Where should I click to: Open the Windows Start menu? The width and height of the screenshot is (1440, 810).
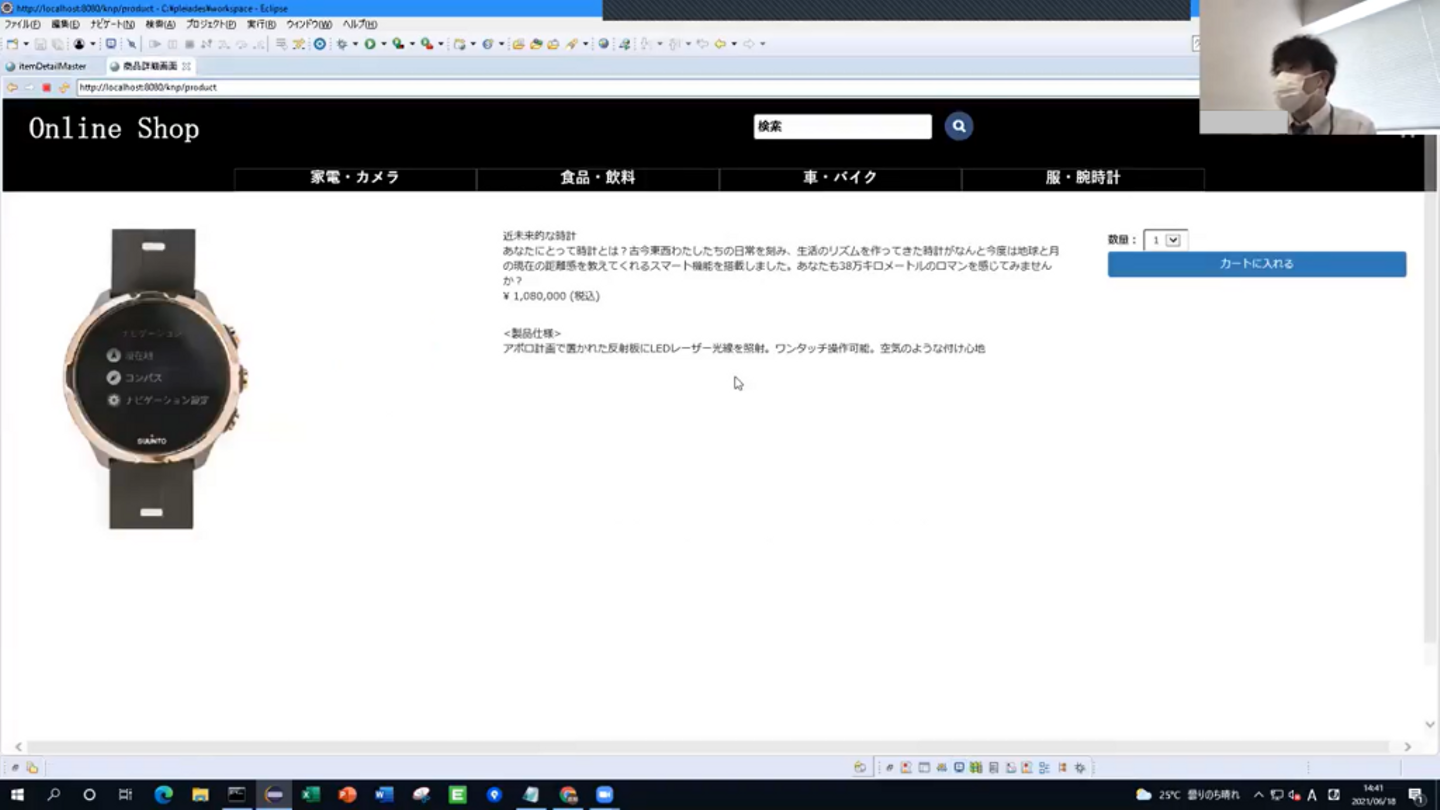click(17, 795)
